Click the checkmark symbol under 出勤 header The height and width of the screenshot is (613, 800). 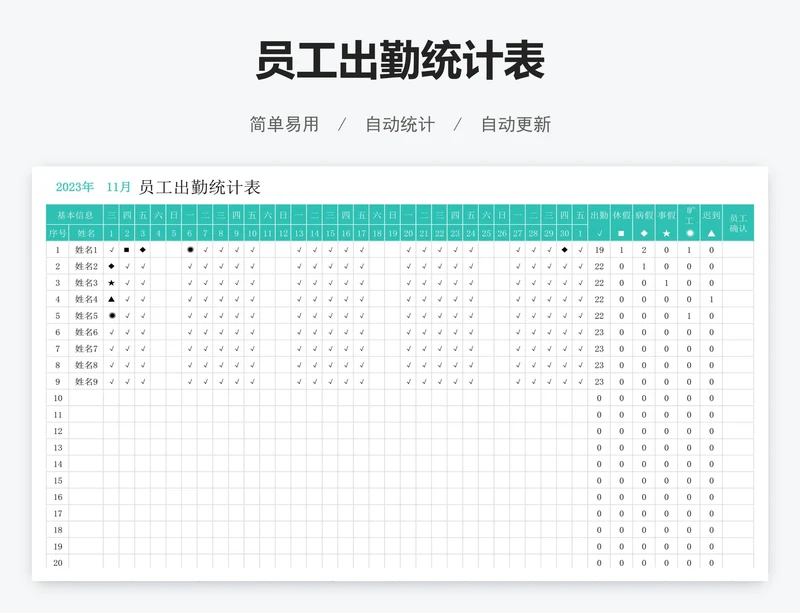[x=599, y=234]
